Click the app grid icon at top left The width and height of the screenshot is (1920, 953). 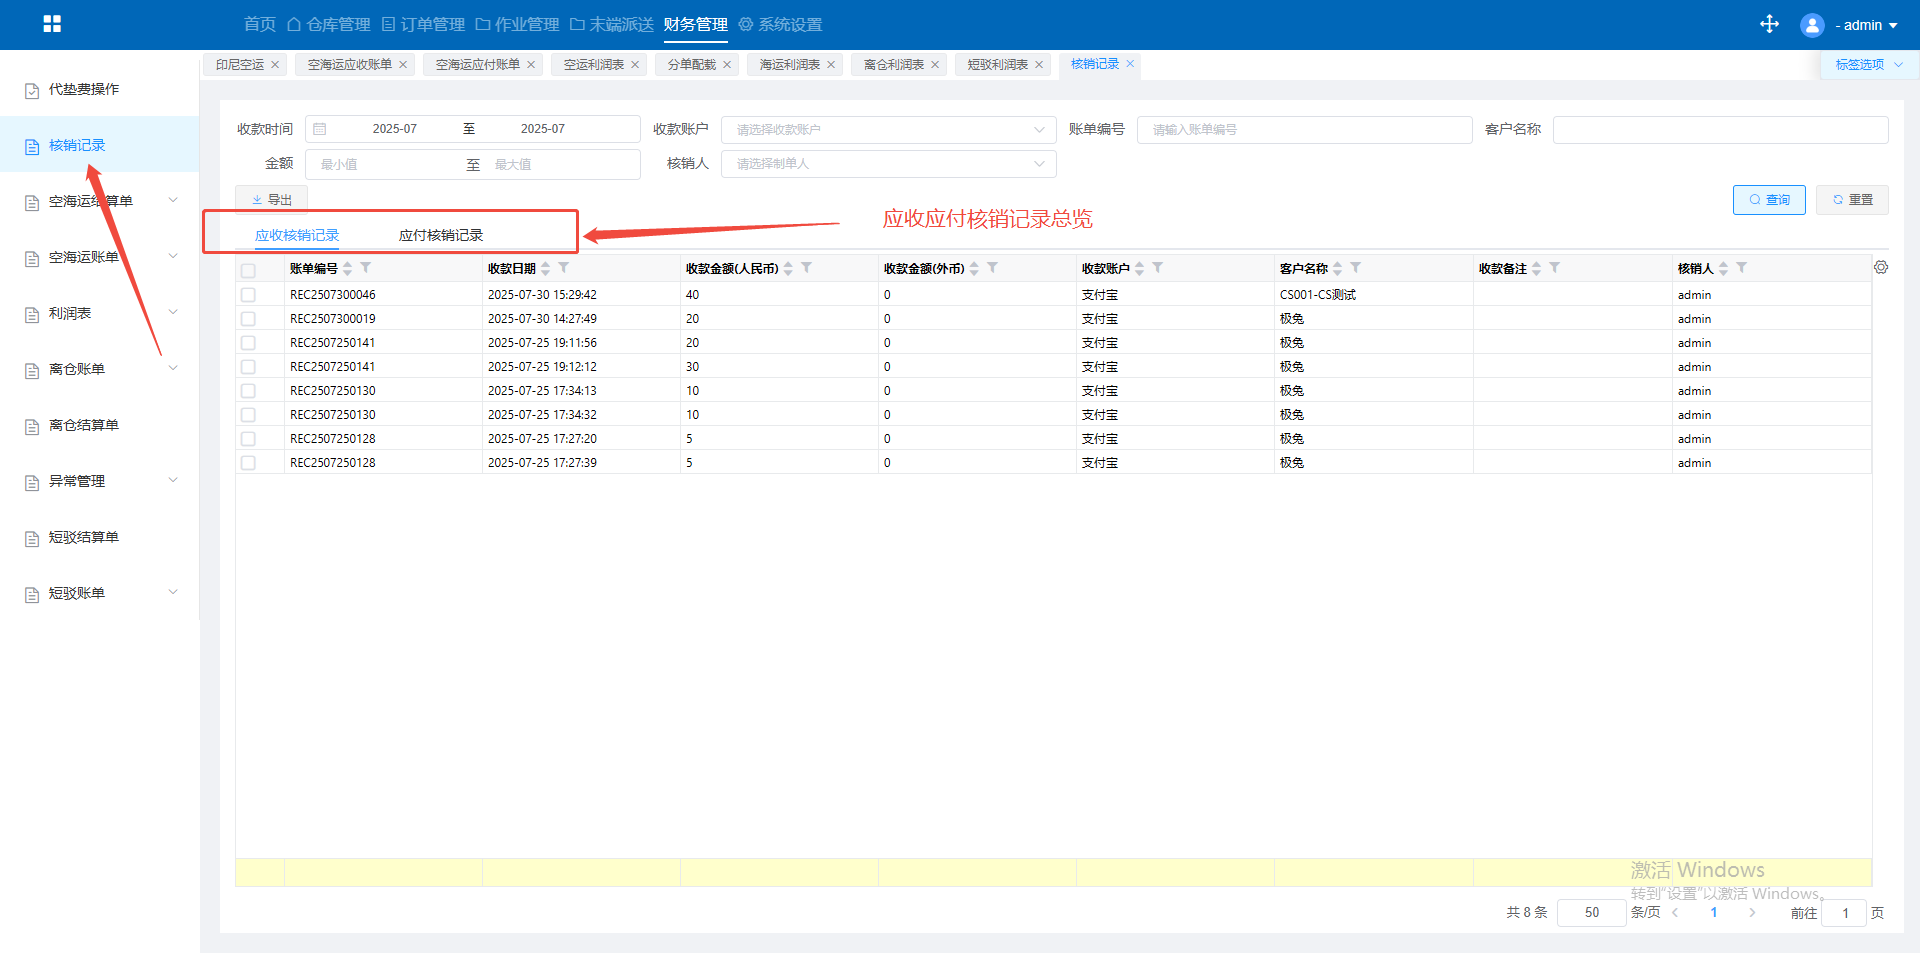point(52,24)
